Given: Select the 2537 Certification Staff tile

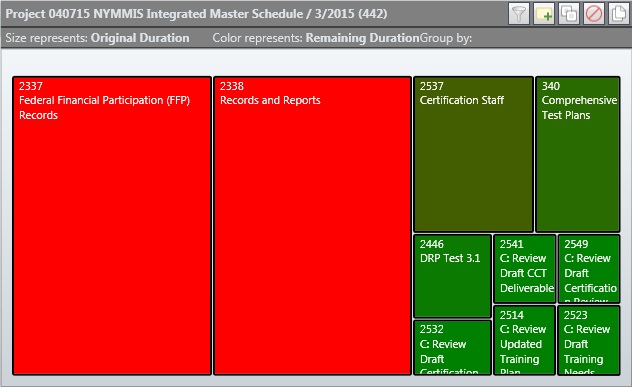Looking at the screenshot, I should tap(473, 154).
